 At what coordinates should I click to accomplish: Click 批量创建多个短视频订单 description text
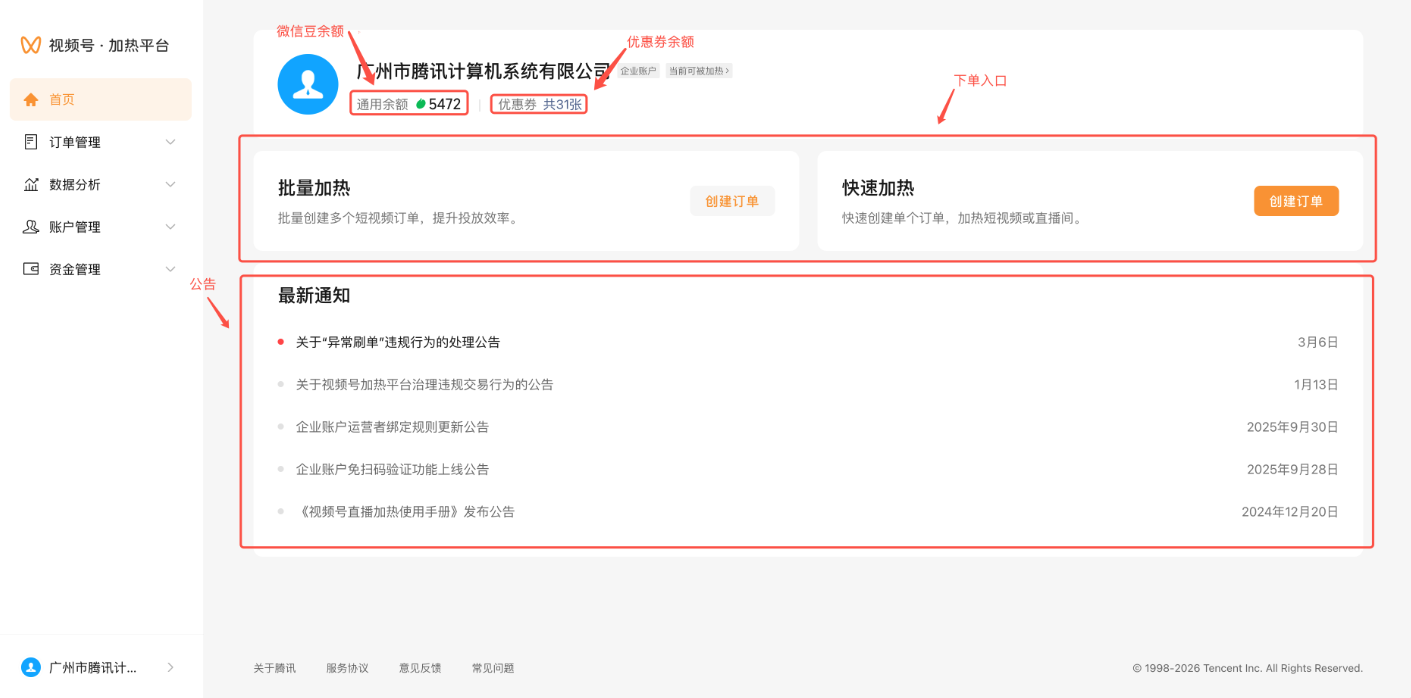[x=398, y=217]
